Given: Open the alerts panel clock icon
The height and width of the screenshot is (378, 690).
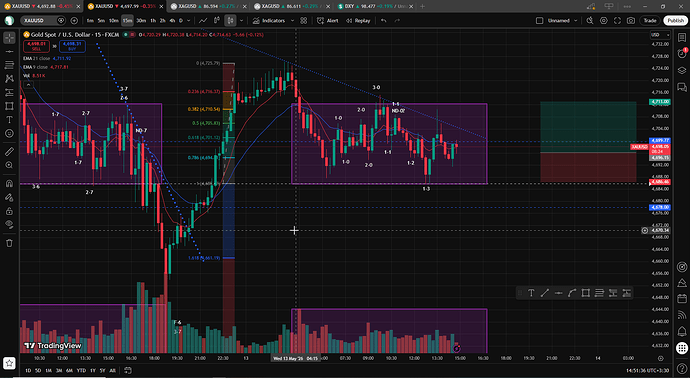Looking at the screenshot, I should tap(682, 54).
